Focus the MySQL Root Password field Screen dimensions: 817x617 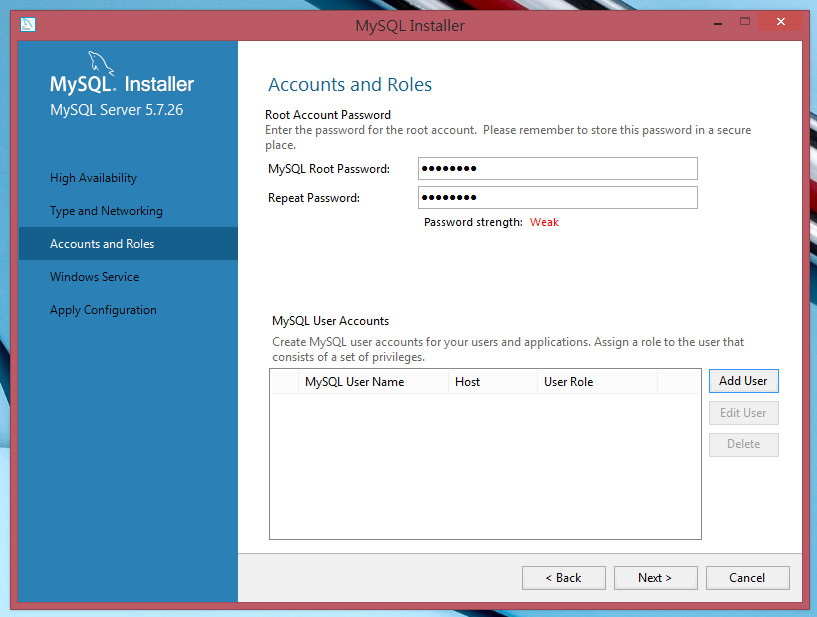[x=558, y=168]
